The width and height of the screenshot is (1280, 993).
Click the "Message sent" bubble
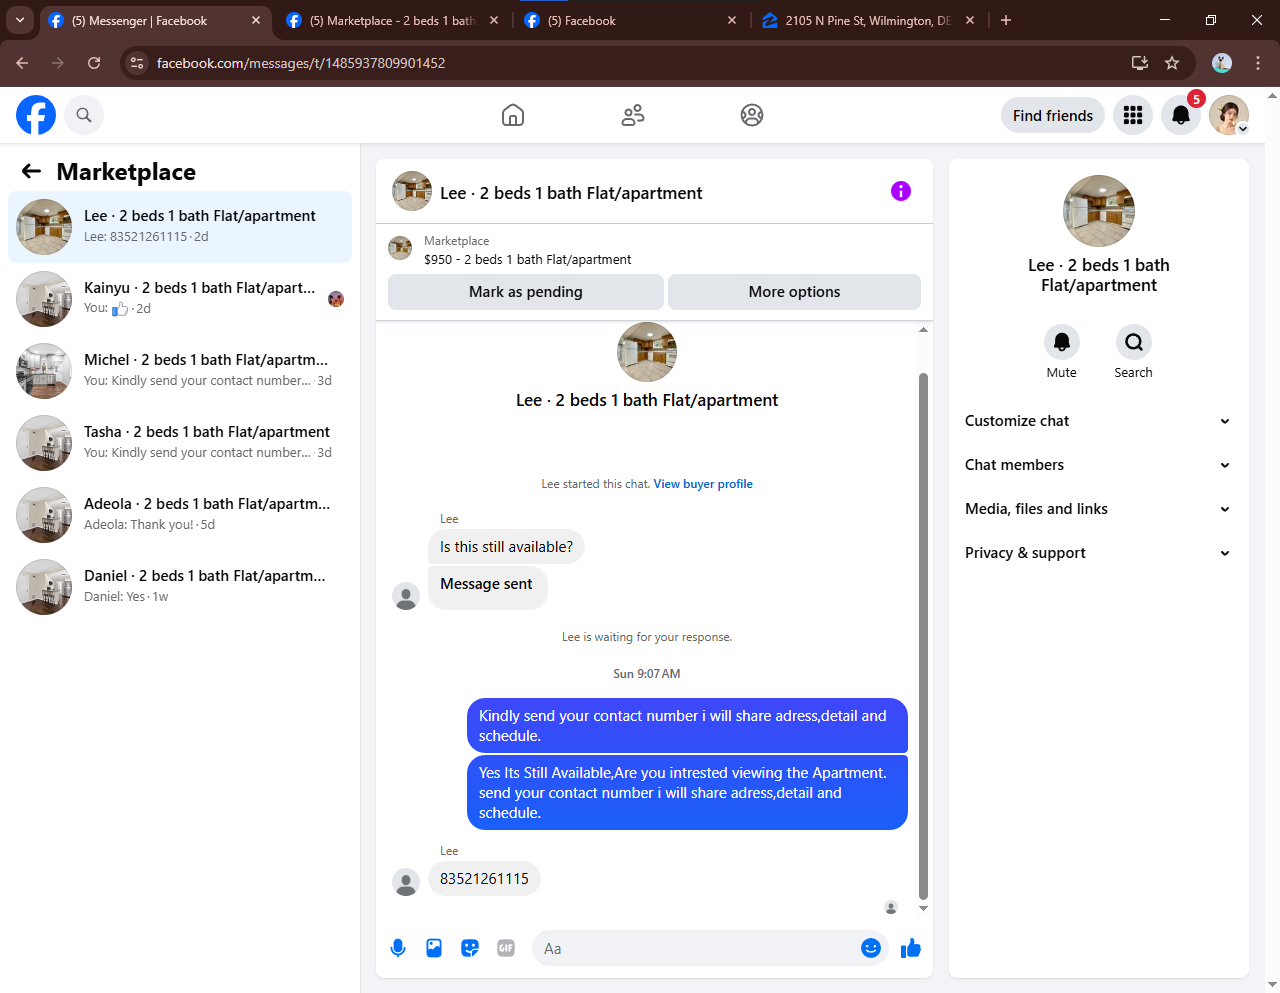click(x=487, y=587)
